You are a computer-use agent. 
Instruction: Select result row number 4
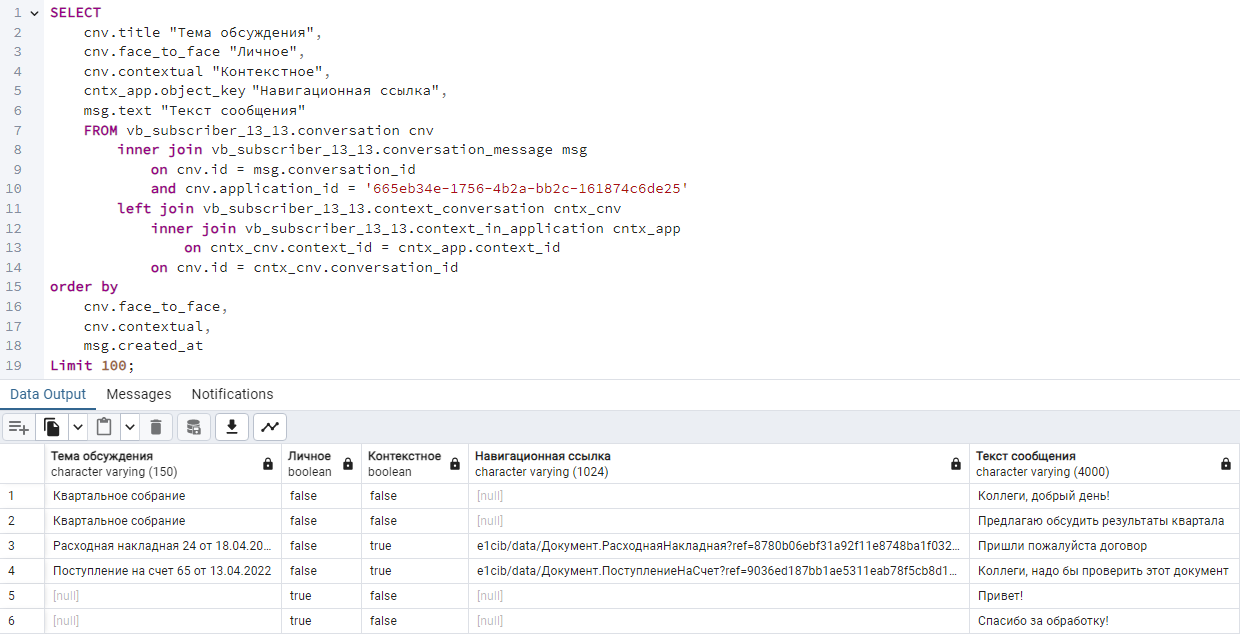coord(22,571)
